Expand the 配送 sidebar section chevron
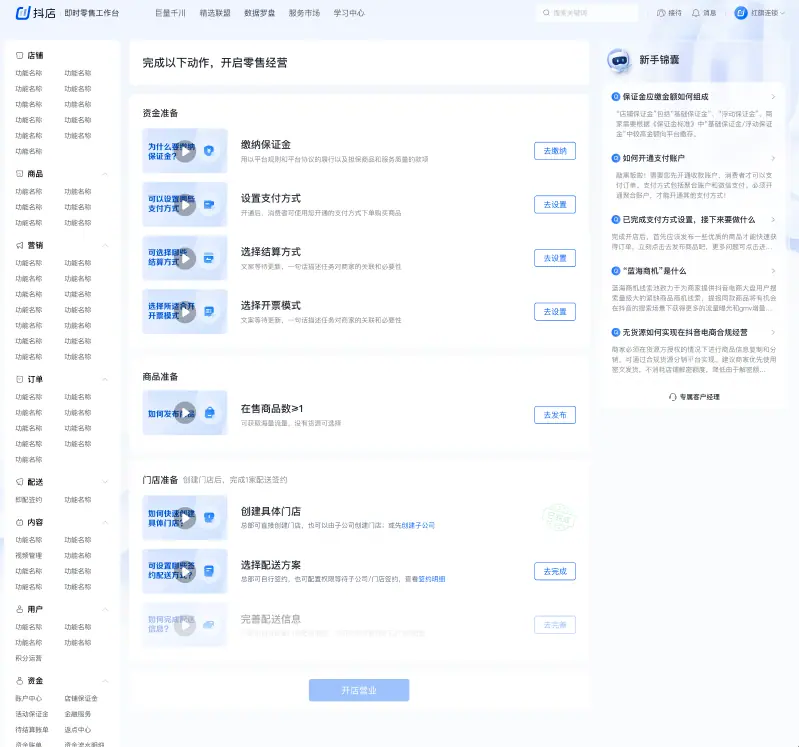The image size is (799, 747). click(x=105, y=482)
